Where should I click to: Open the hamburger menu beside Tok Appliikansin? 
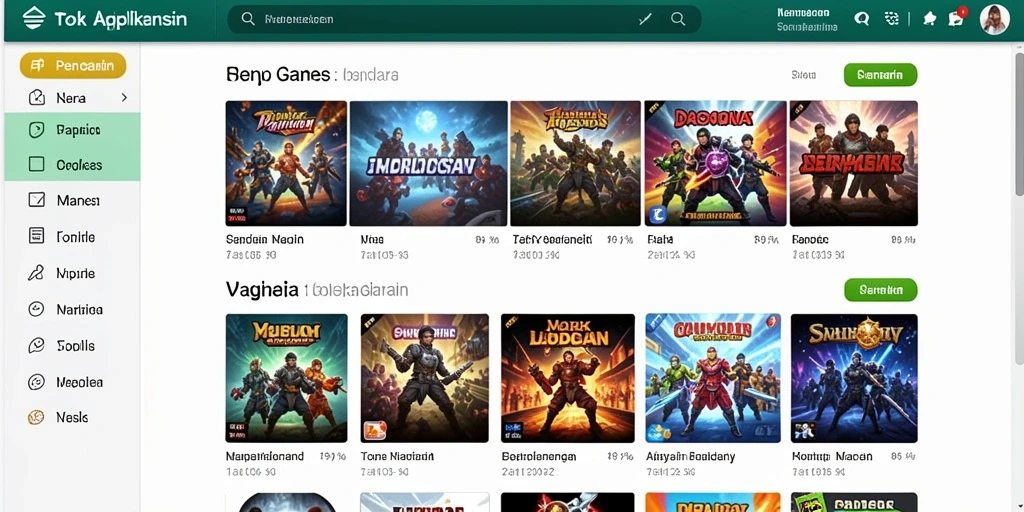coord(33,18)
